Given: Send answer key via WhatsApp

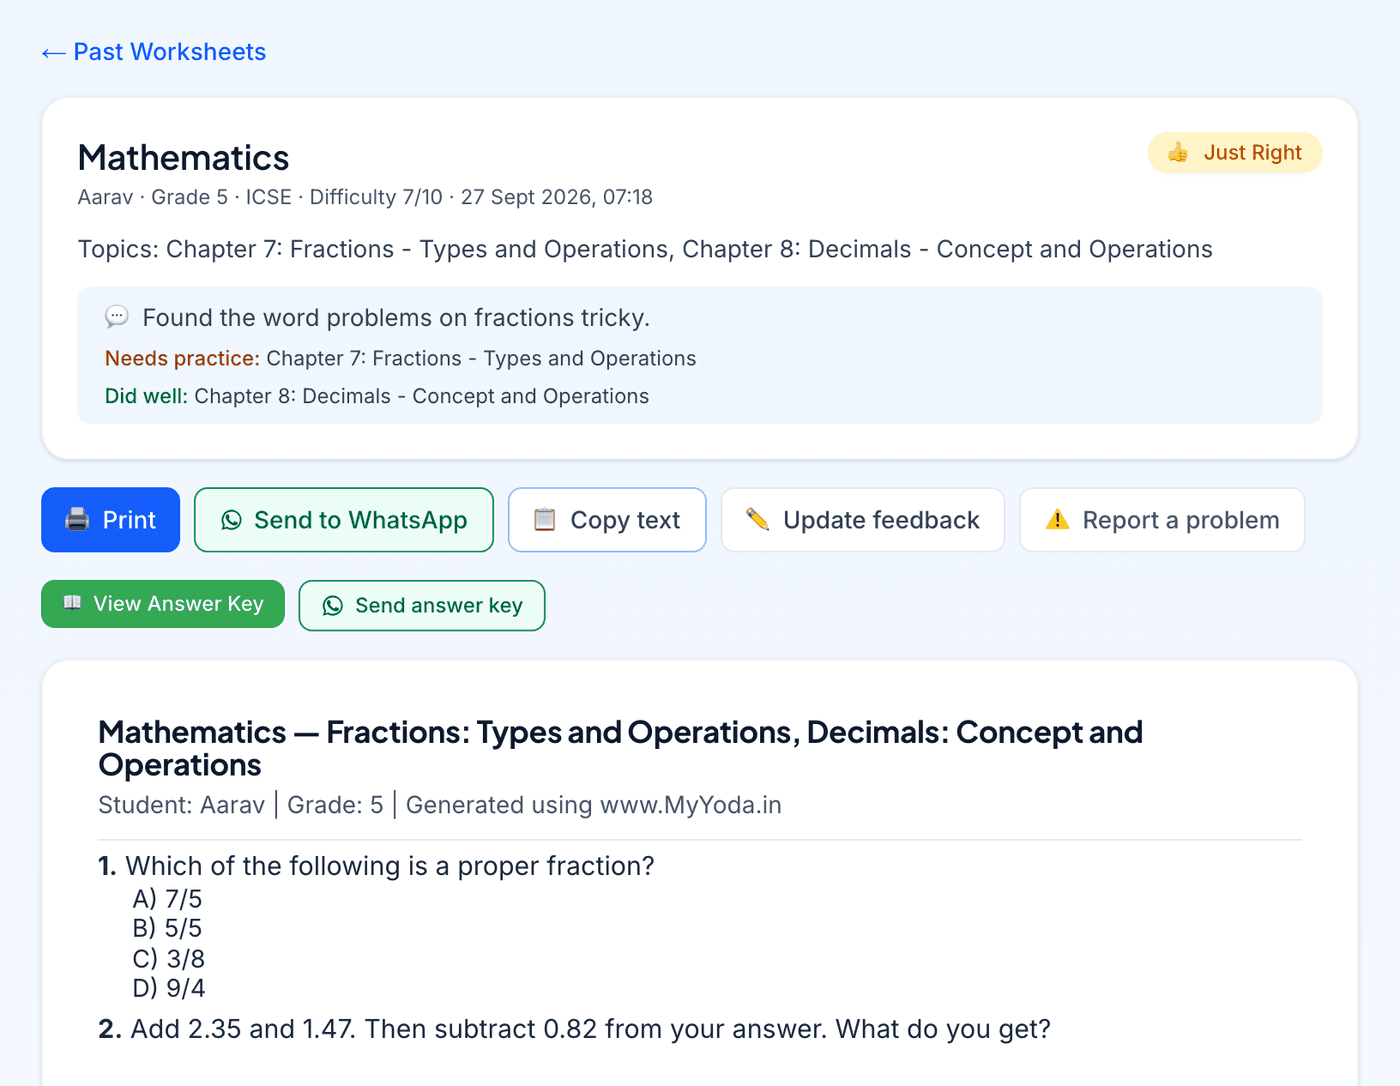Looking at the screenshot, I should coord(422,606).
